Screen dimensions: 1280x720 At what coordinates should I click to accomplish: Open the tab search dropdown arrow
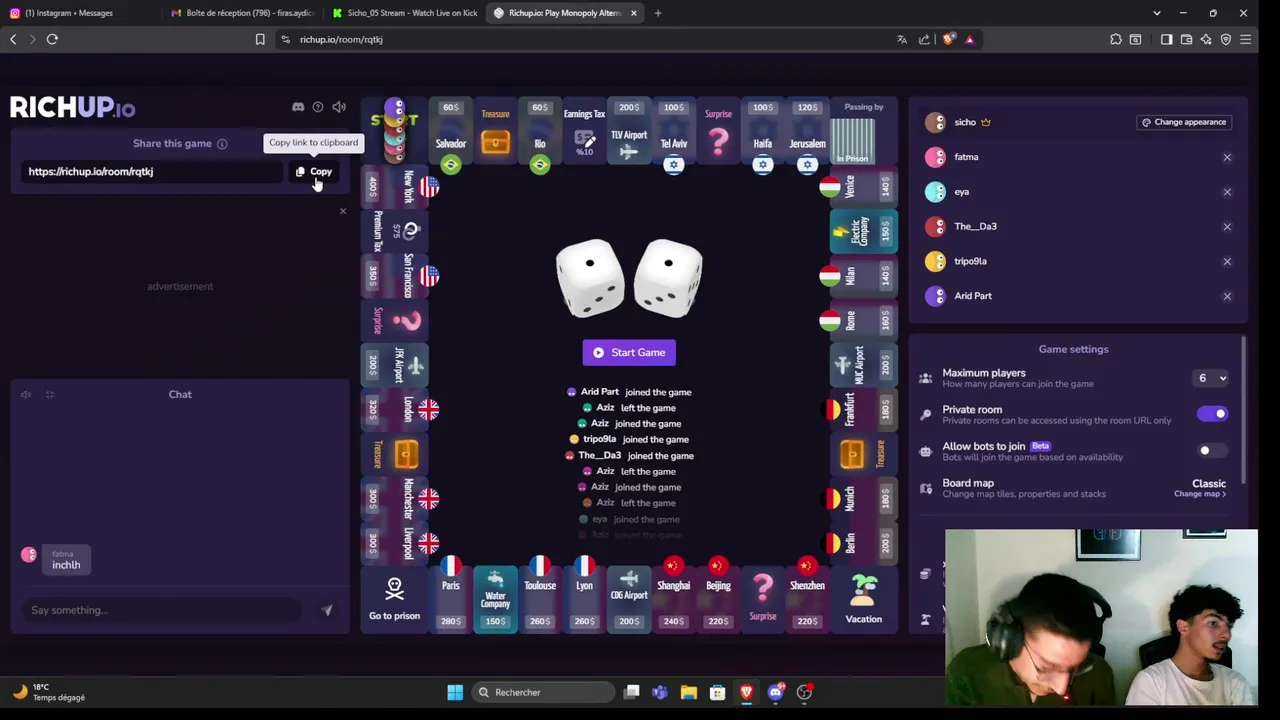point(1156,13)
